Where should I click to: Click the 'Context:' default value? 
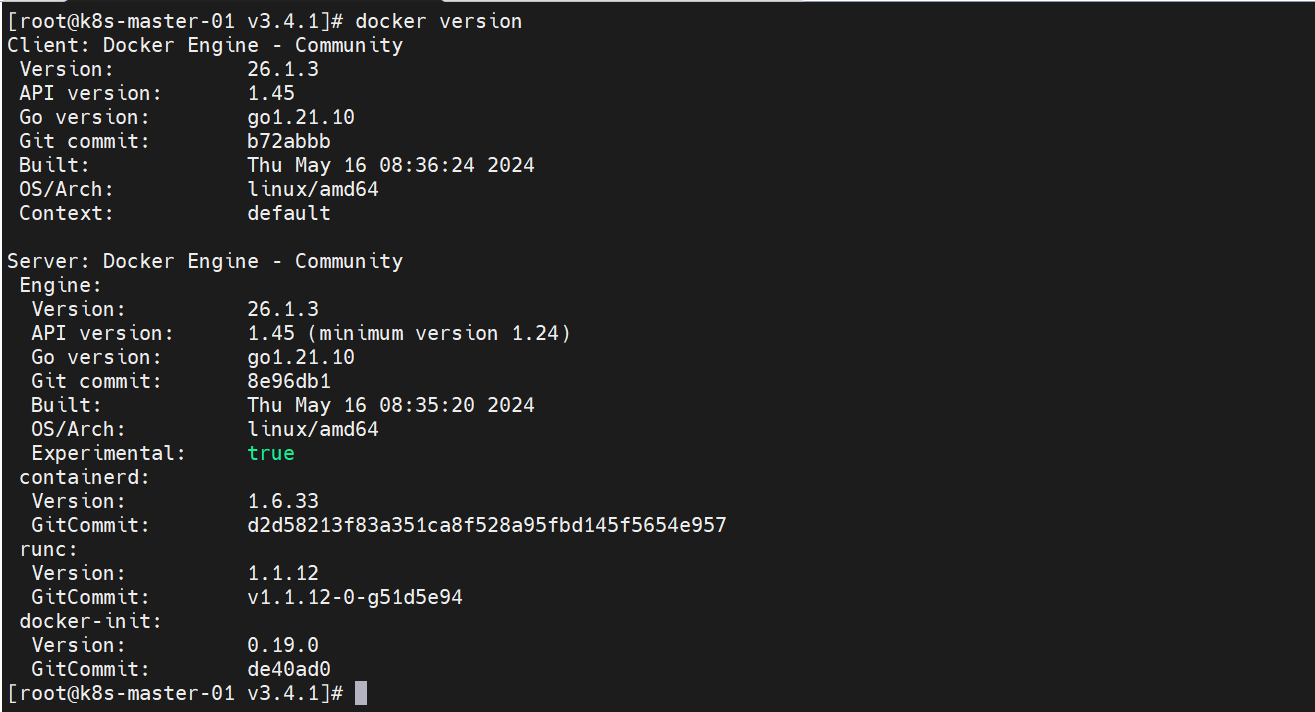point(289,213)
